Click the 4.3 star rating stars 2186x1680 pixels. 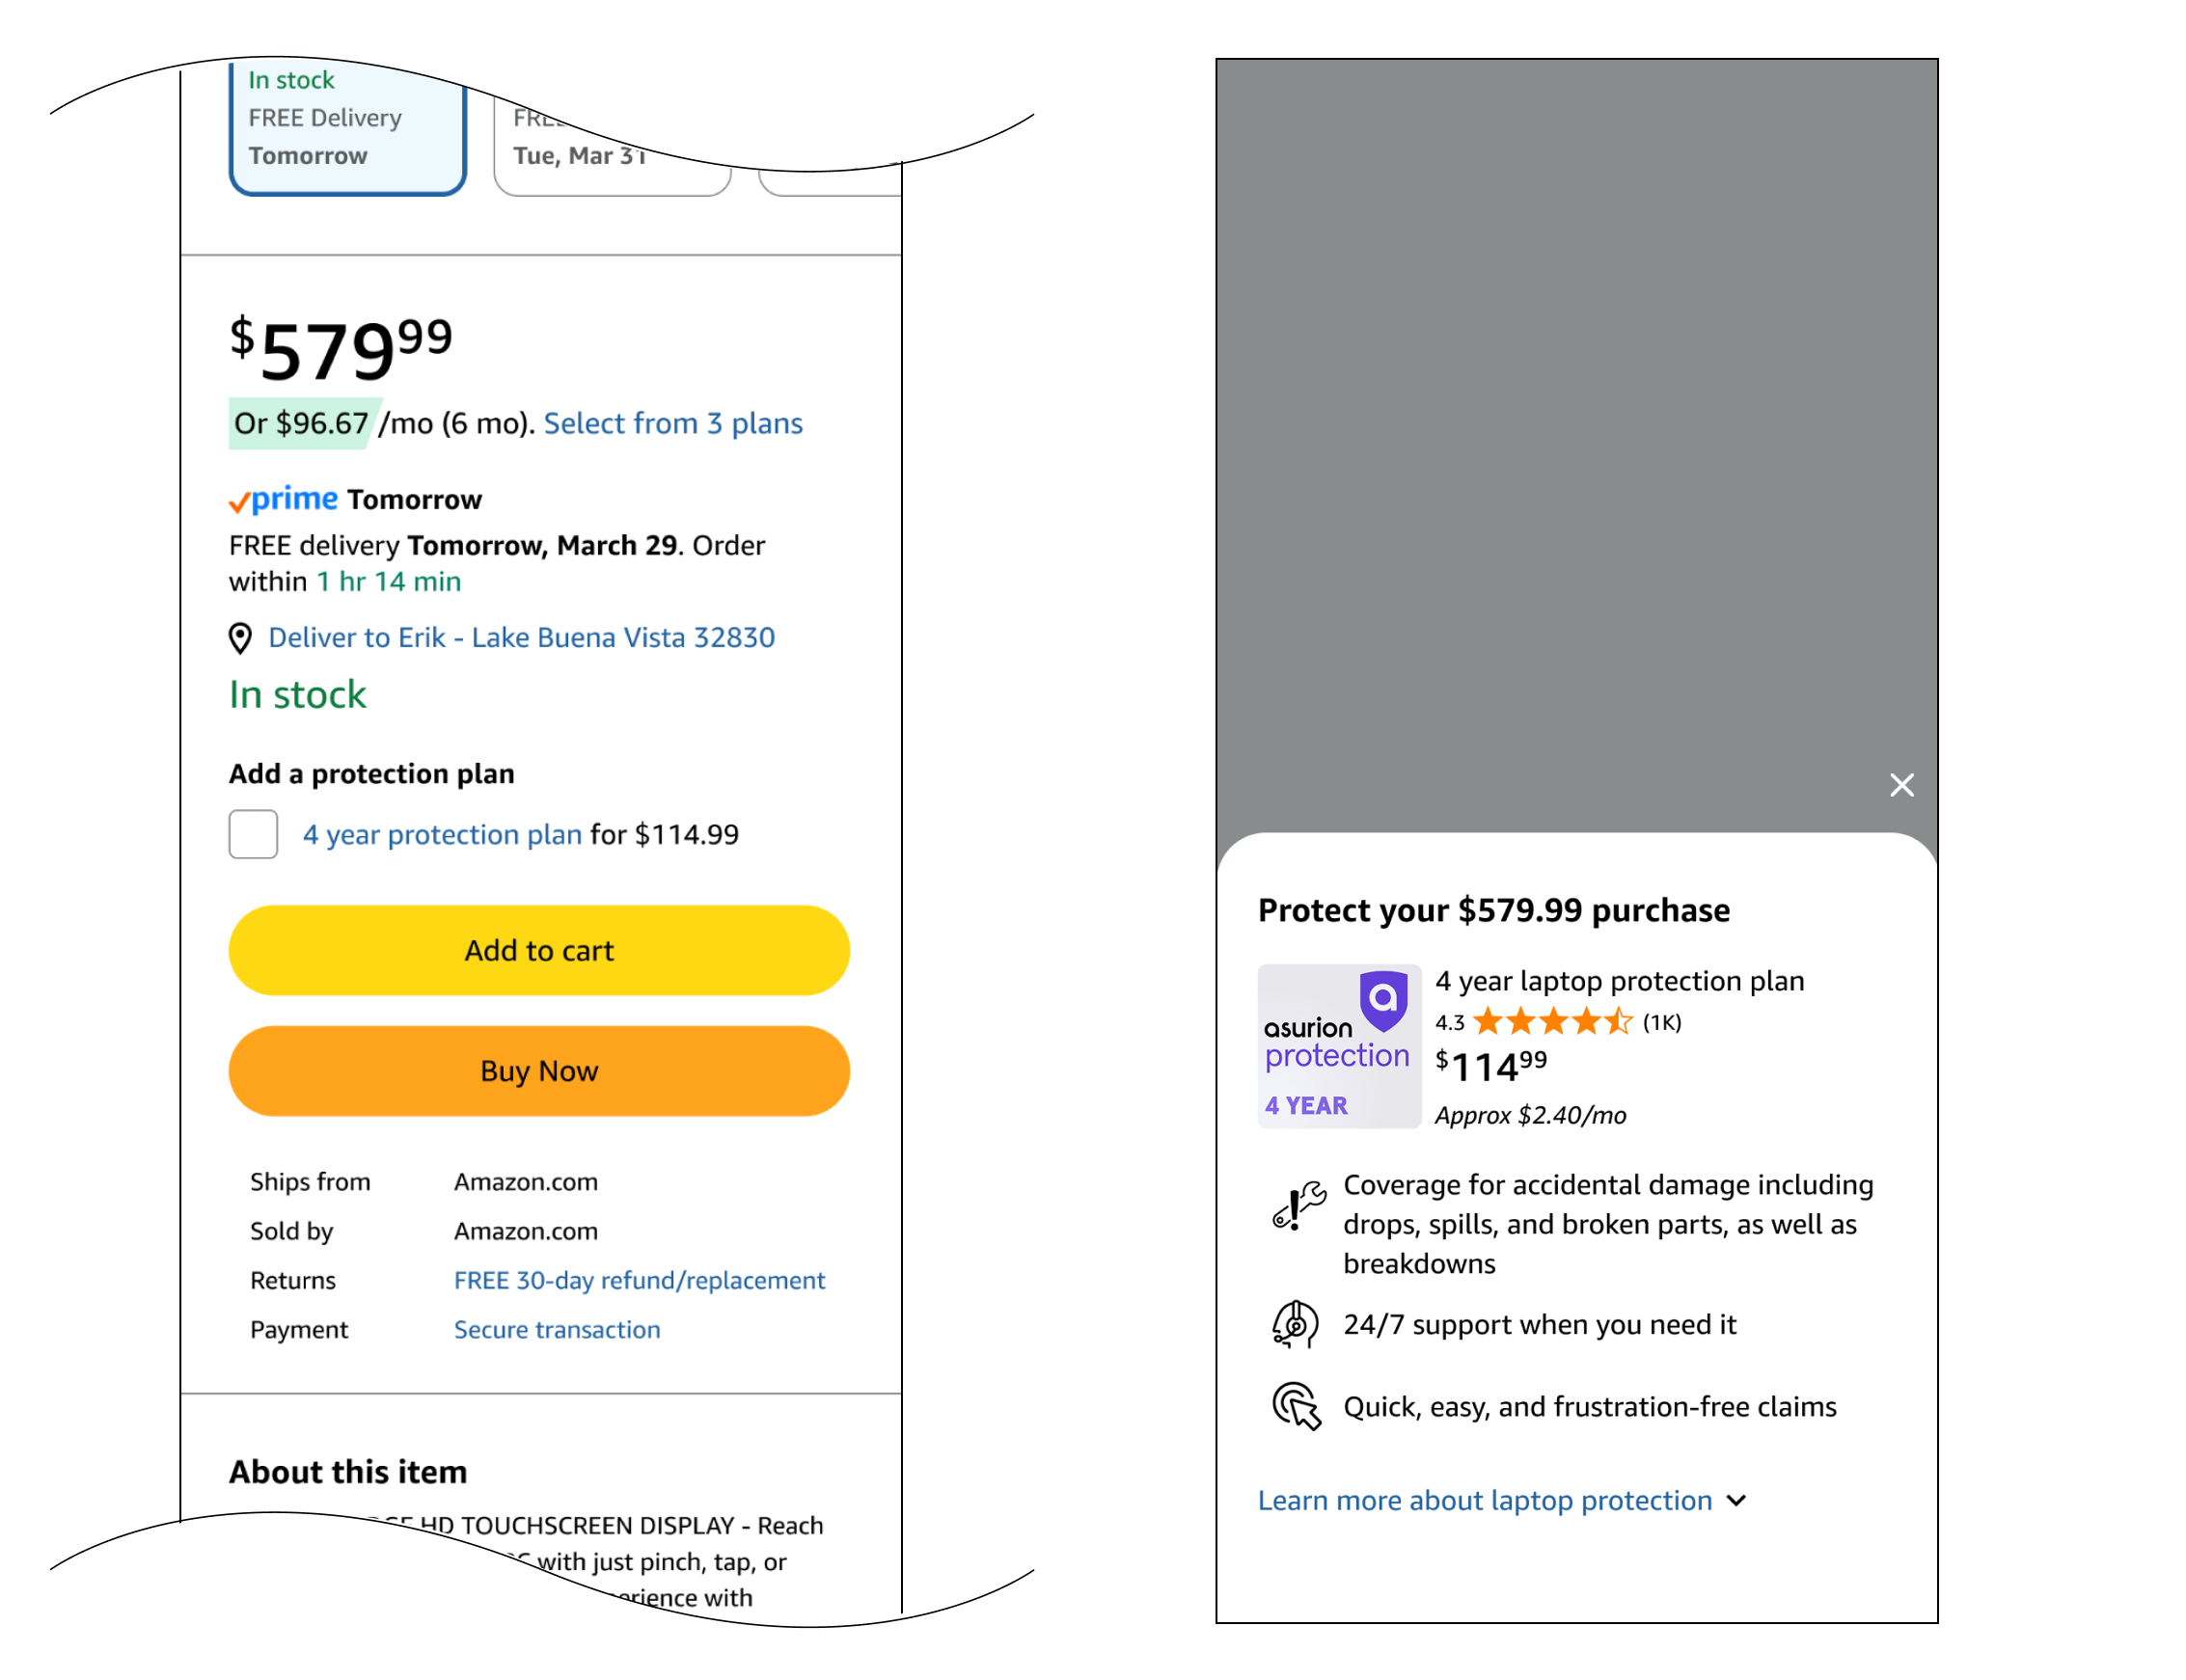pyautogui.click(x=1551, y=1022)
